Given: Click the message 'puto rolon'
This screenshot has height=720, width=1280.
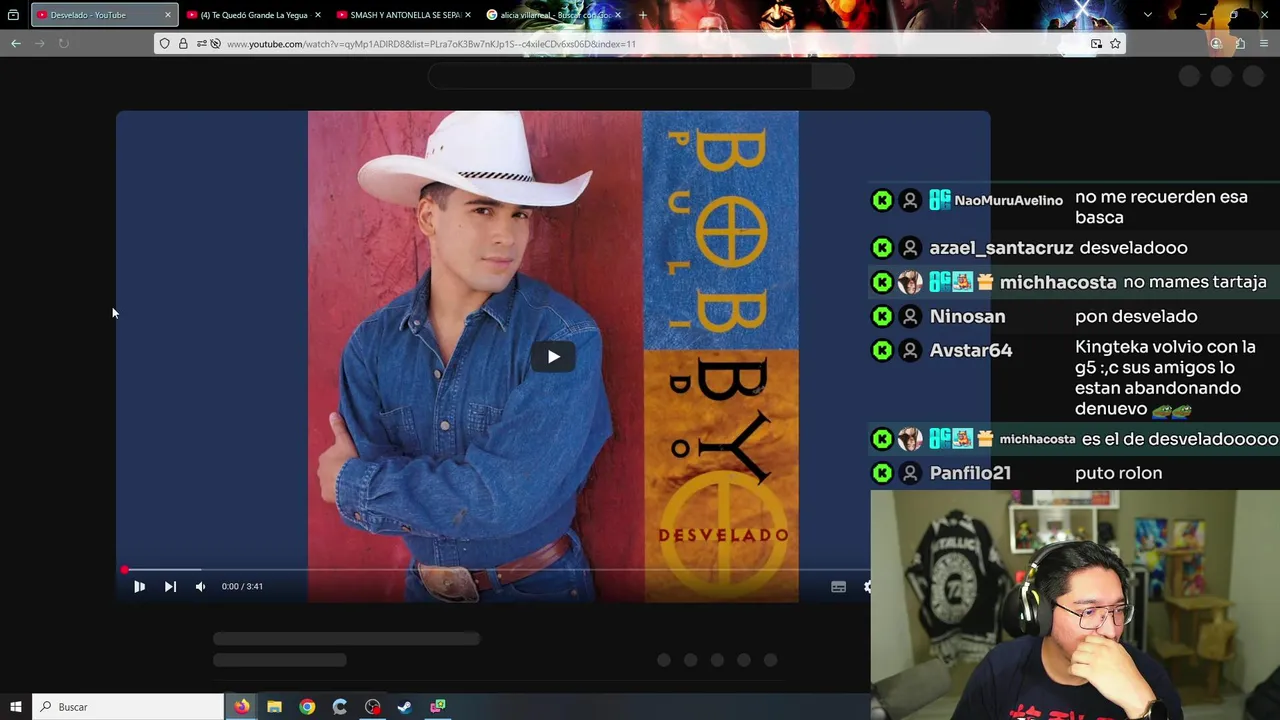Looking at the screenshot, I should tap(1118, 474).
